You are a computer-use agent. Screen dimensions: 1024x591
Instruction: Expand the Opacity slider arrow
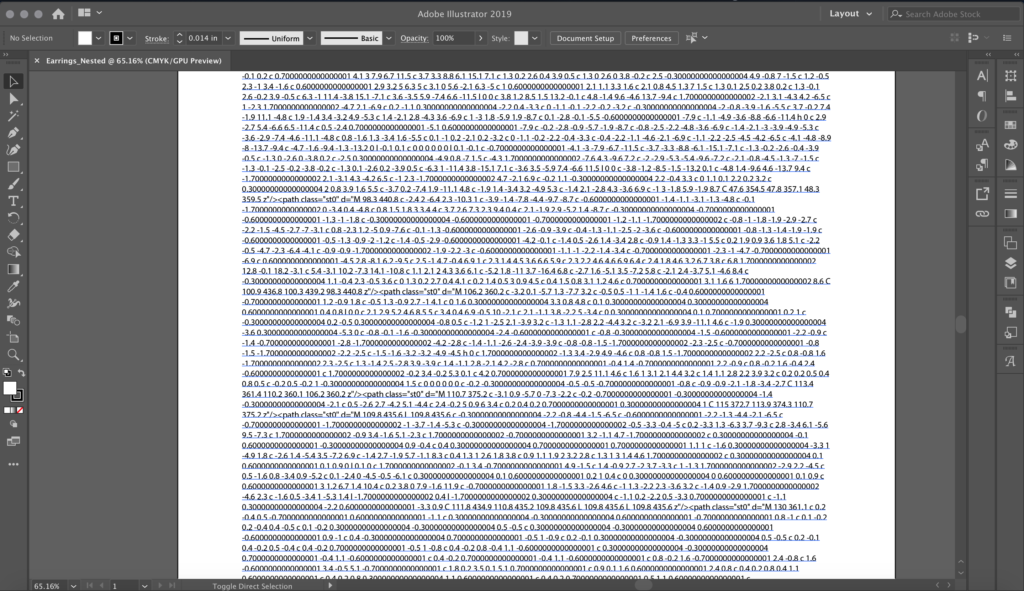point(481,39)
